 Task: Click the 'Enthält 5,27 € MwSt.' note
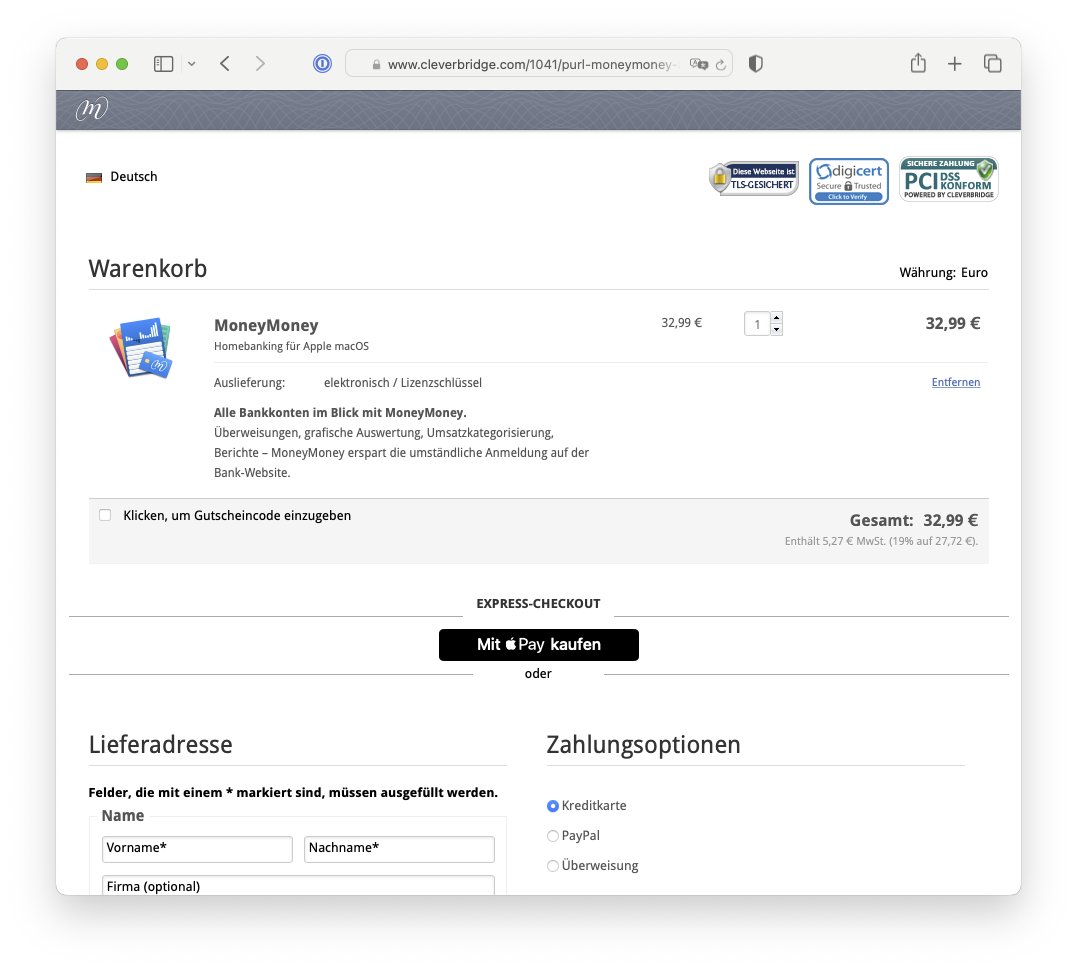(881, 541)
